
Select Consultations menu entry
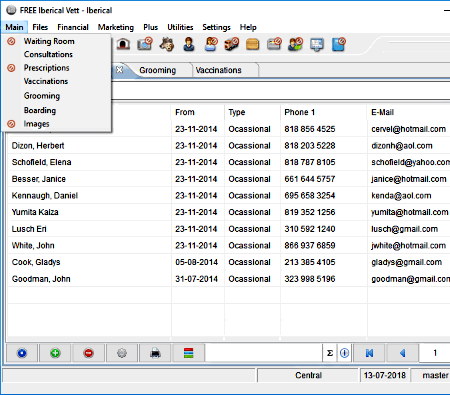(x=57, y=54)
